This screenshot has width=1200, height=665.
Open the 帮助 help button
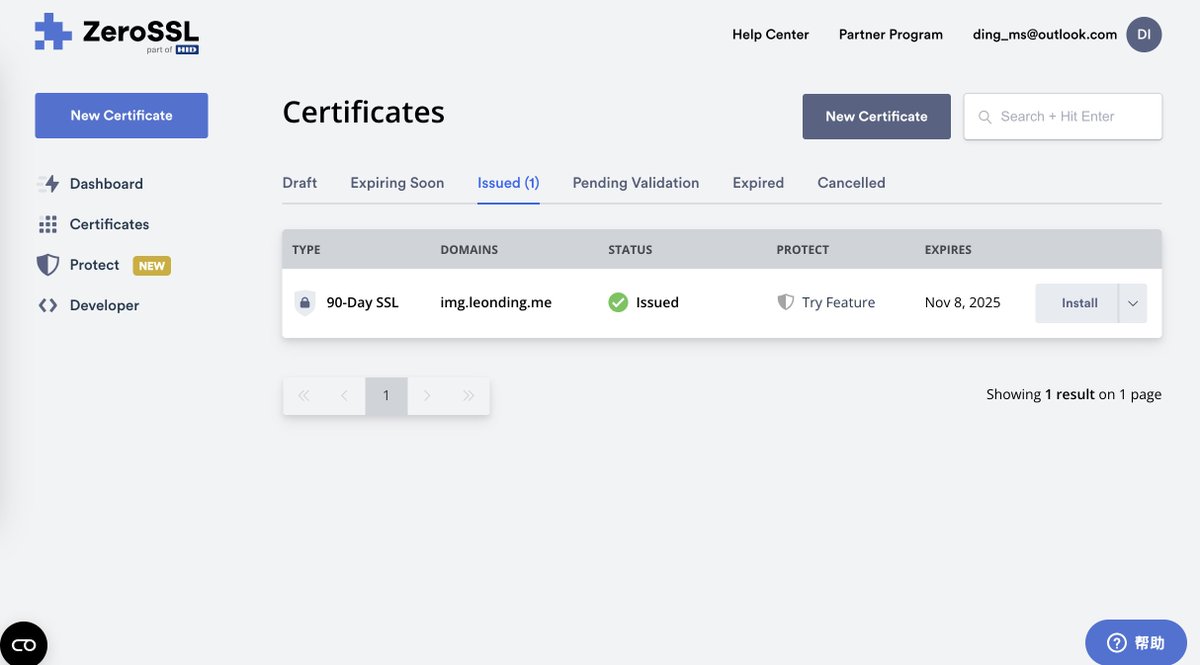(1136, 643)
